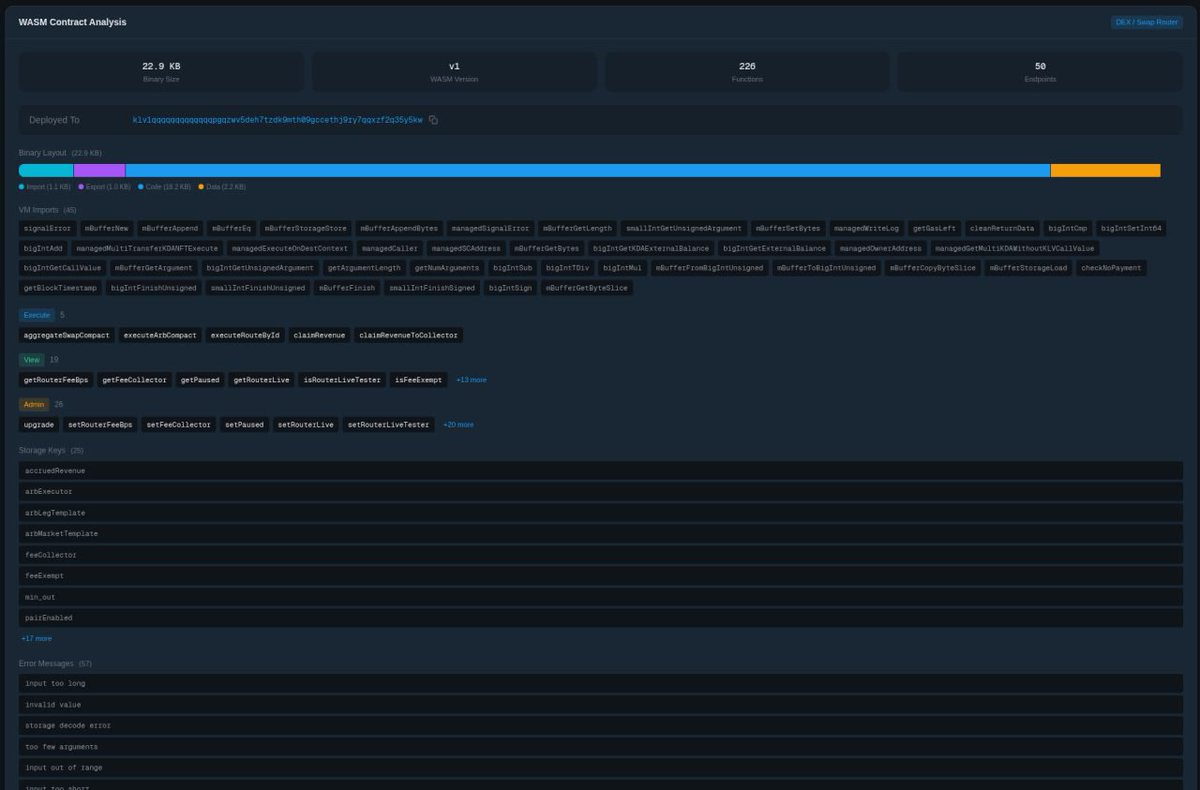Click the 22.9 KB Binary Size card
This screenshot has height=790, width=1200.
(x=161, y=71)
